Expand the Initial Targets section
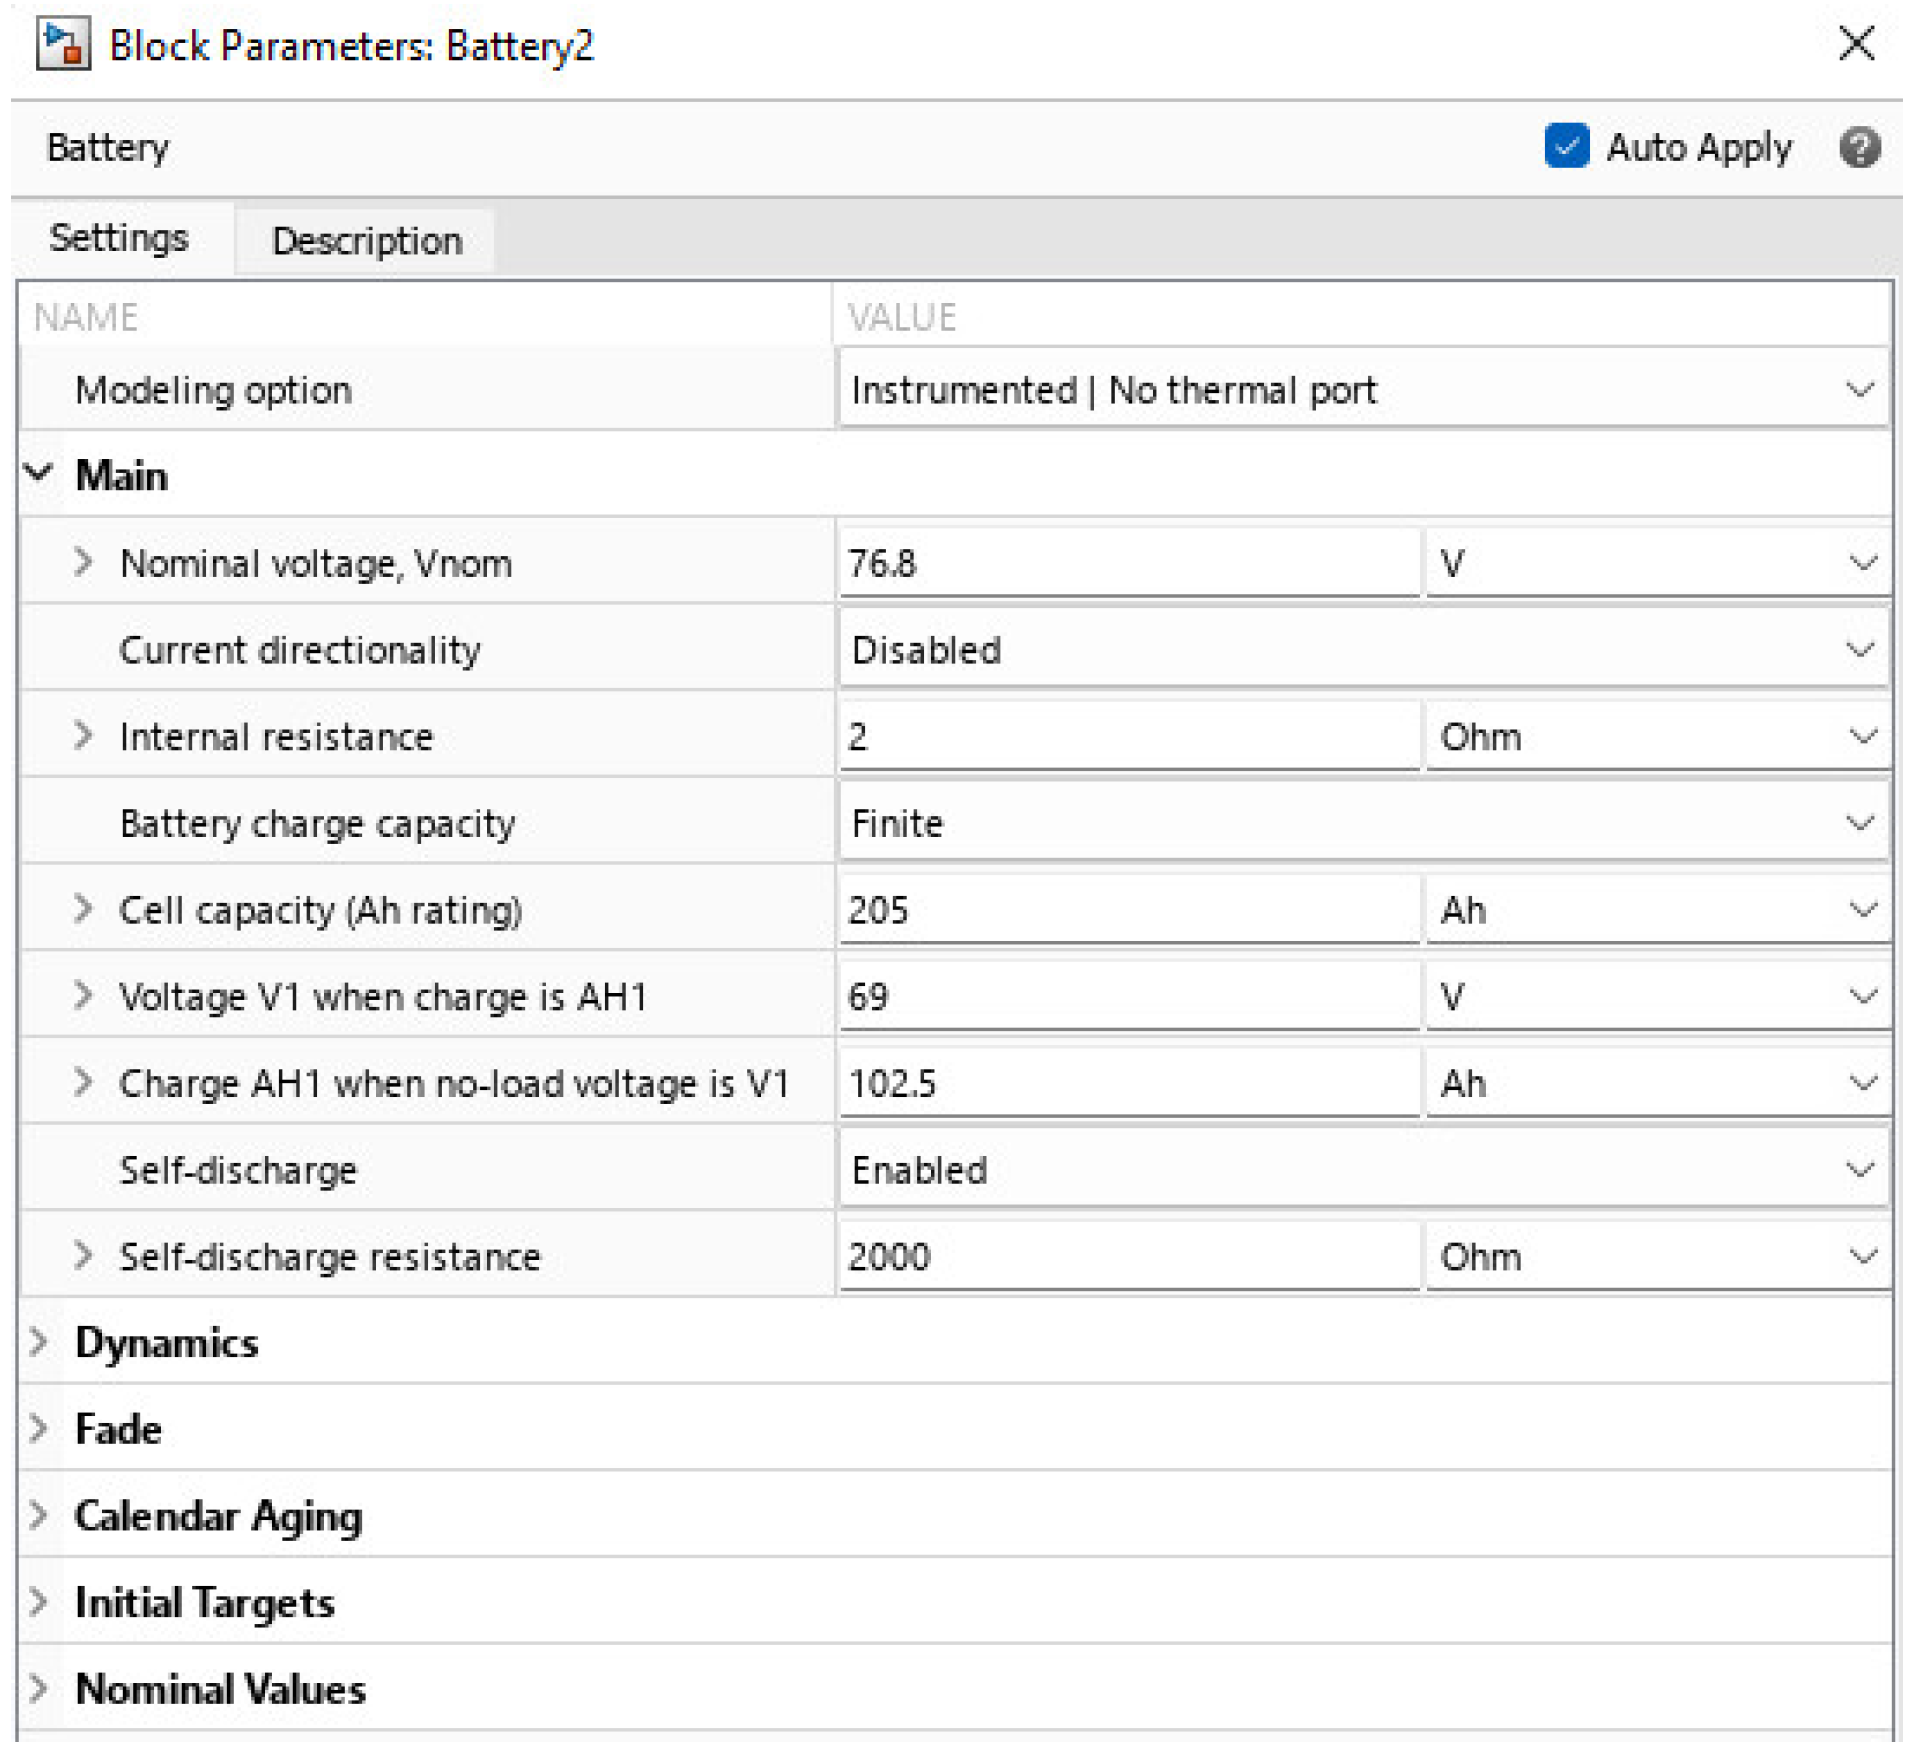 [39, 1602]
